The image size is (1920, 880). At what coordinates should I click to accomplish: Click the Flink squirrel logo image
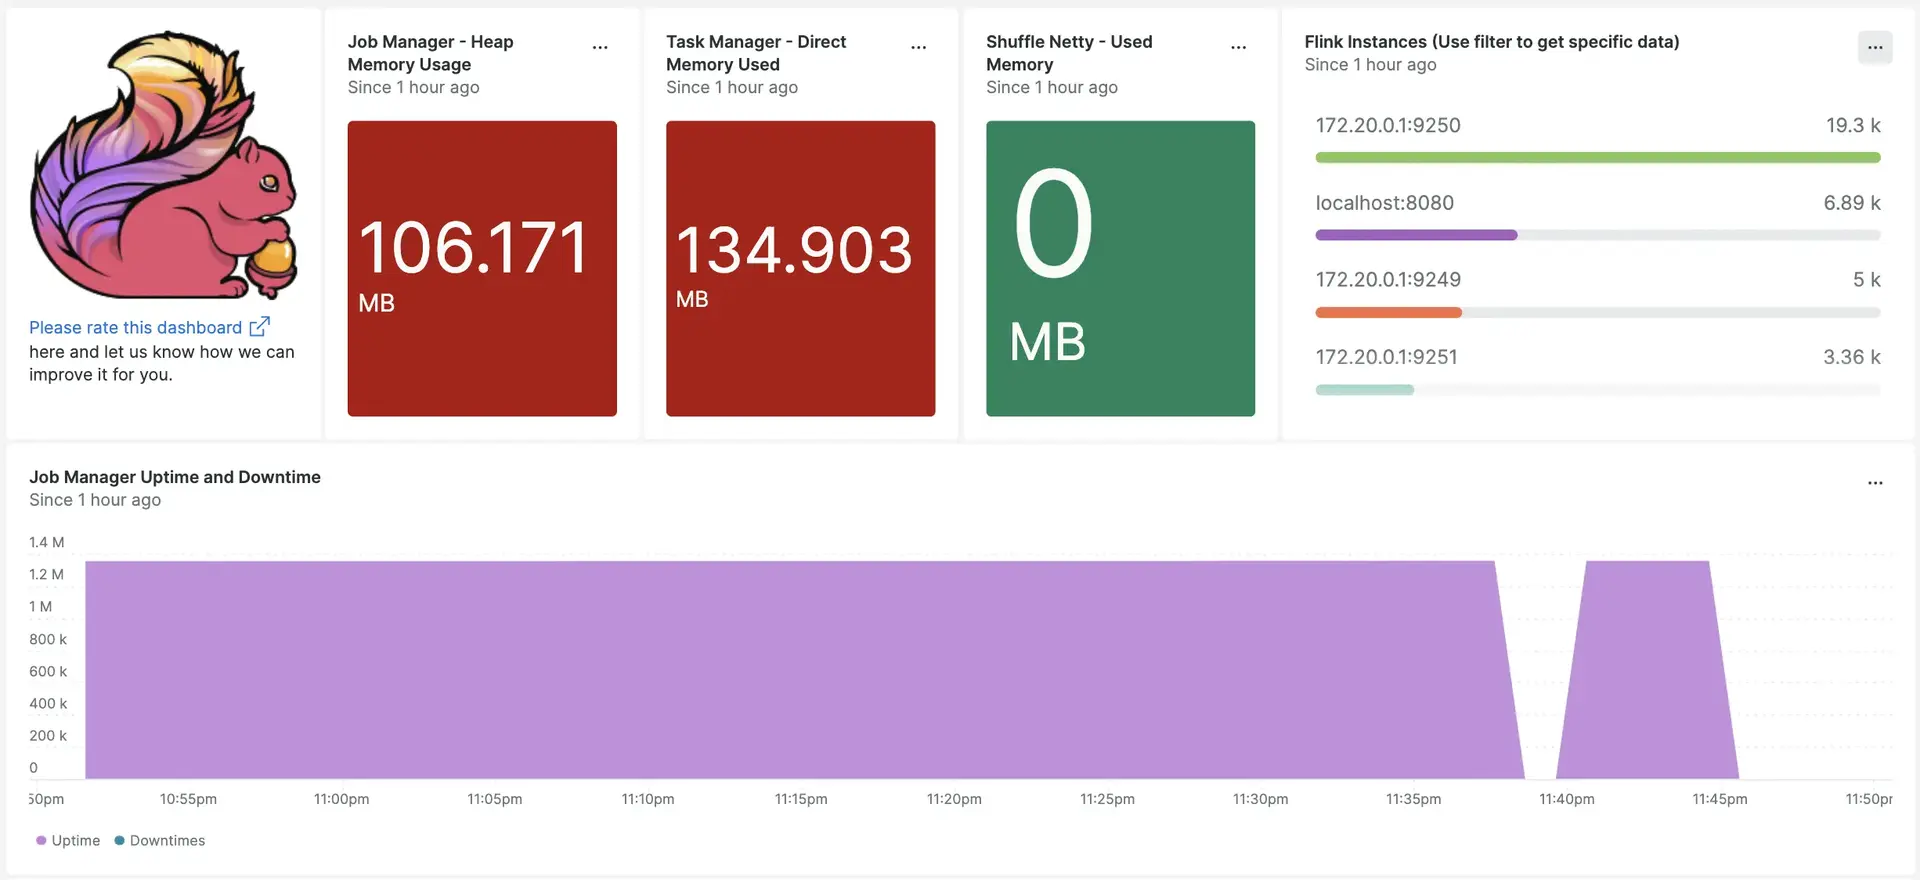(x=164, y=166)
